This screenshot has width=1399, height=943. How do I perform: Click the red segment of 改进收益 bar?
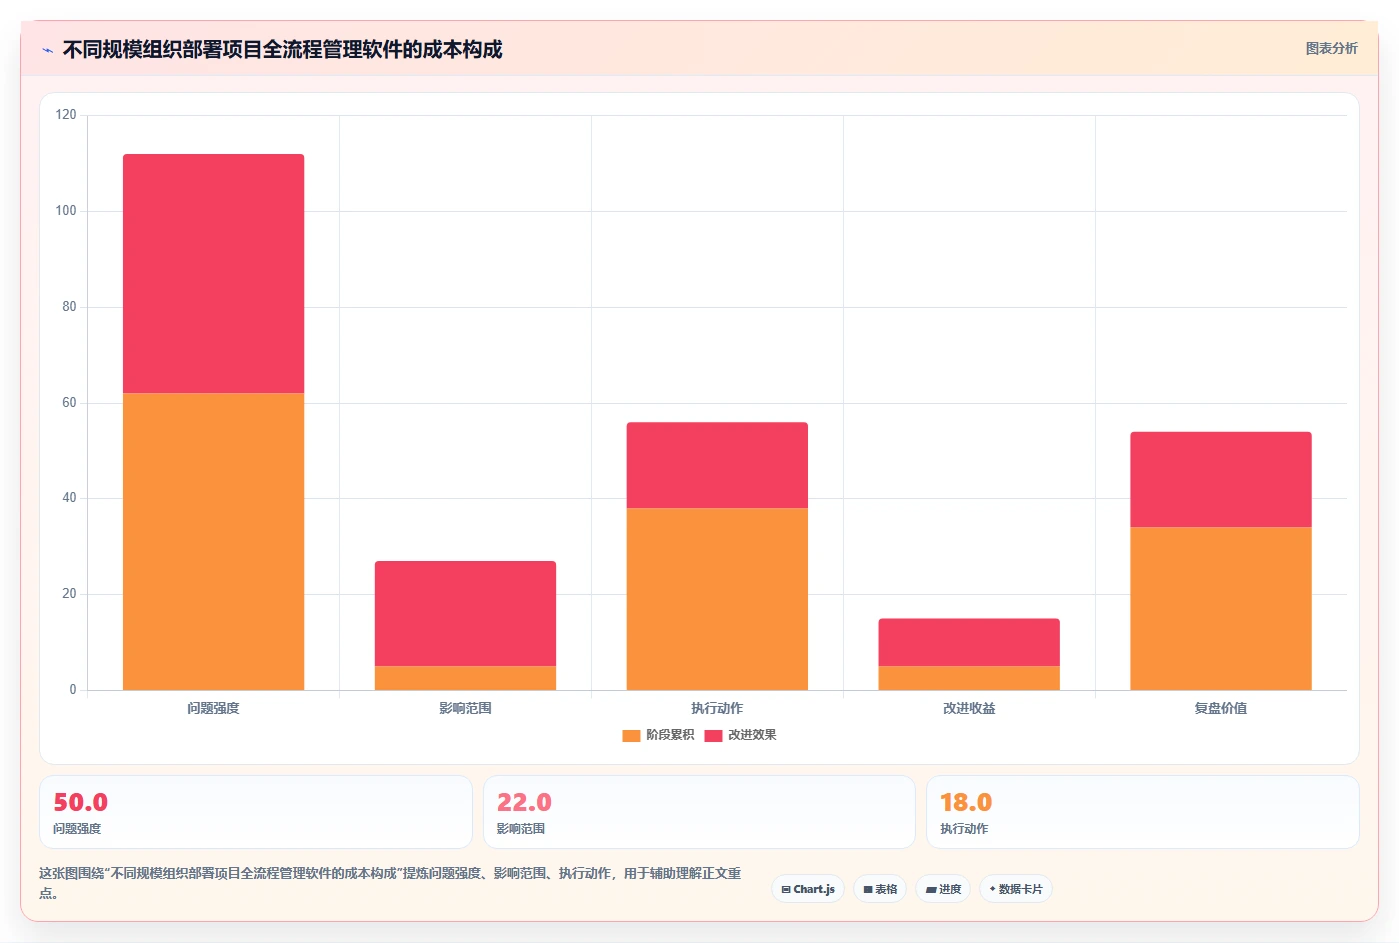point(969,642)
